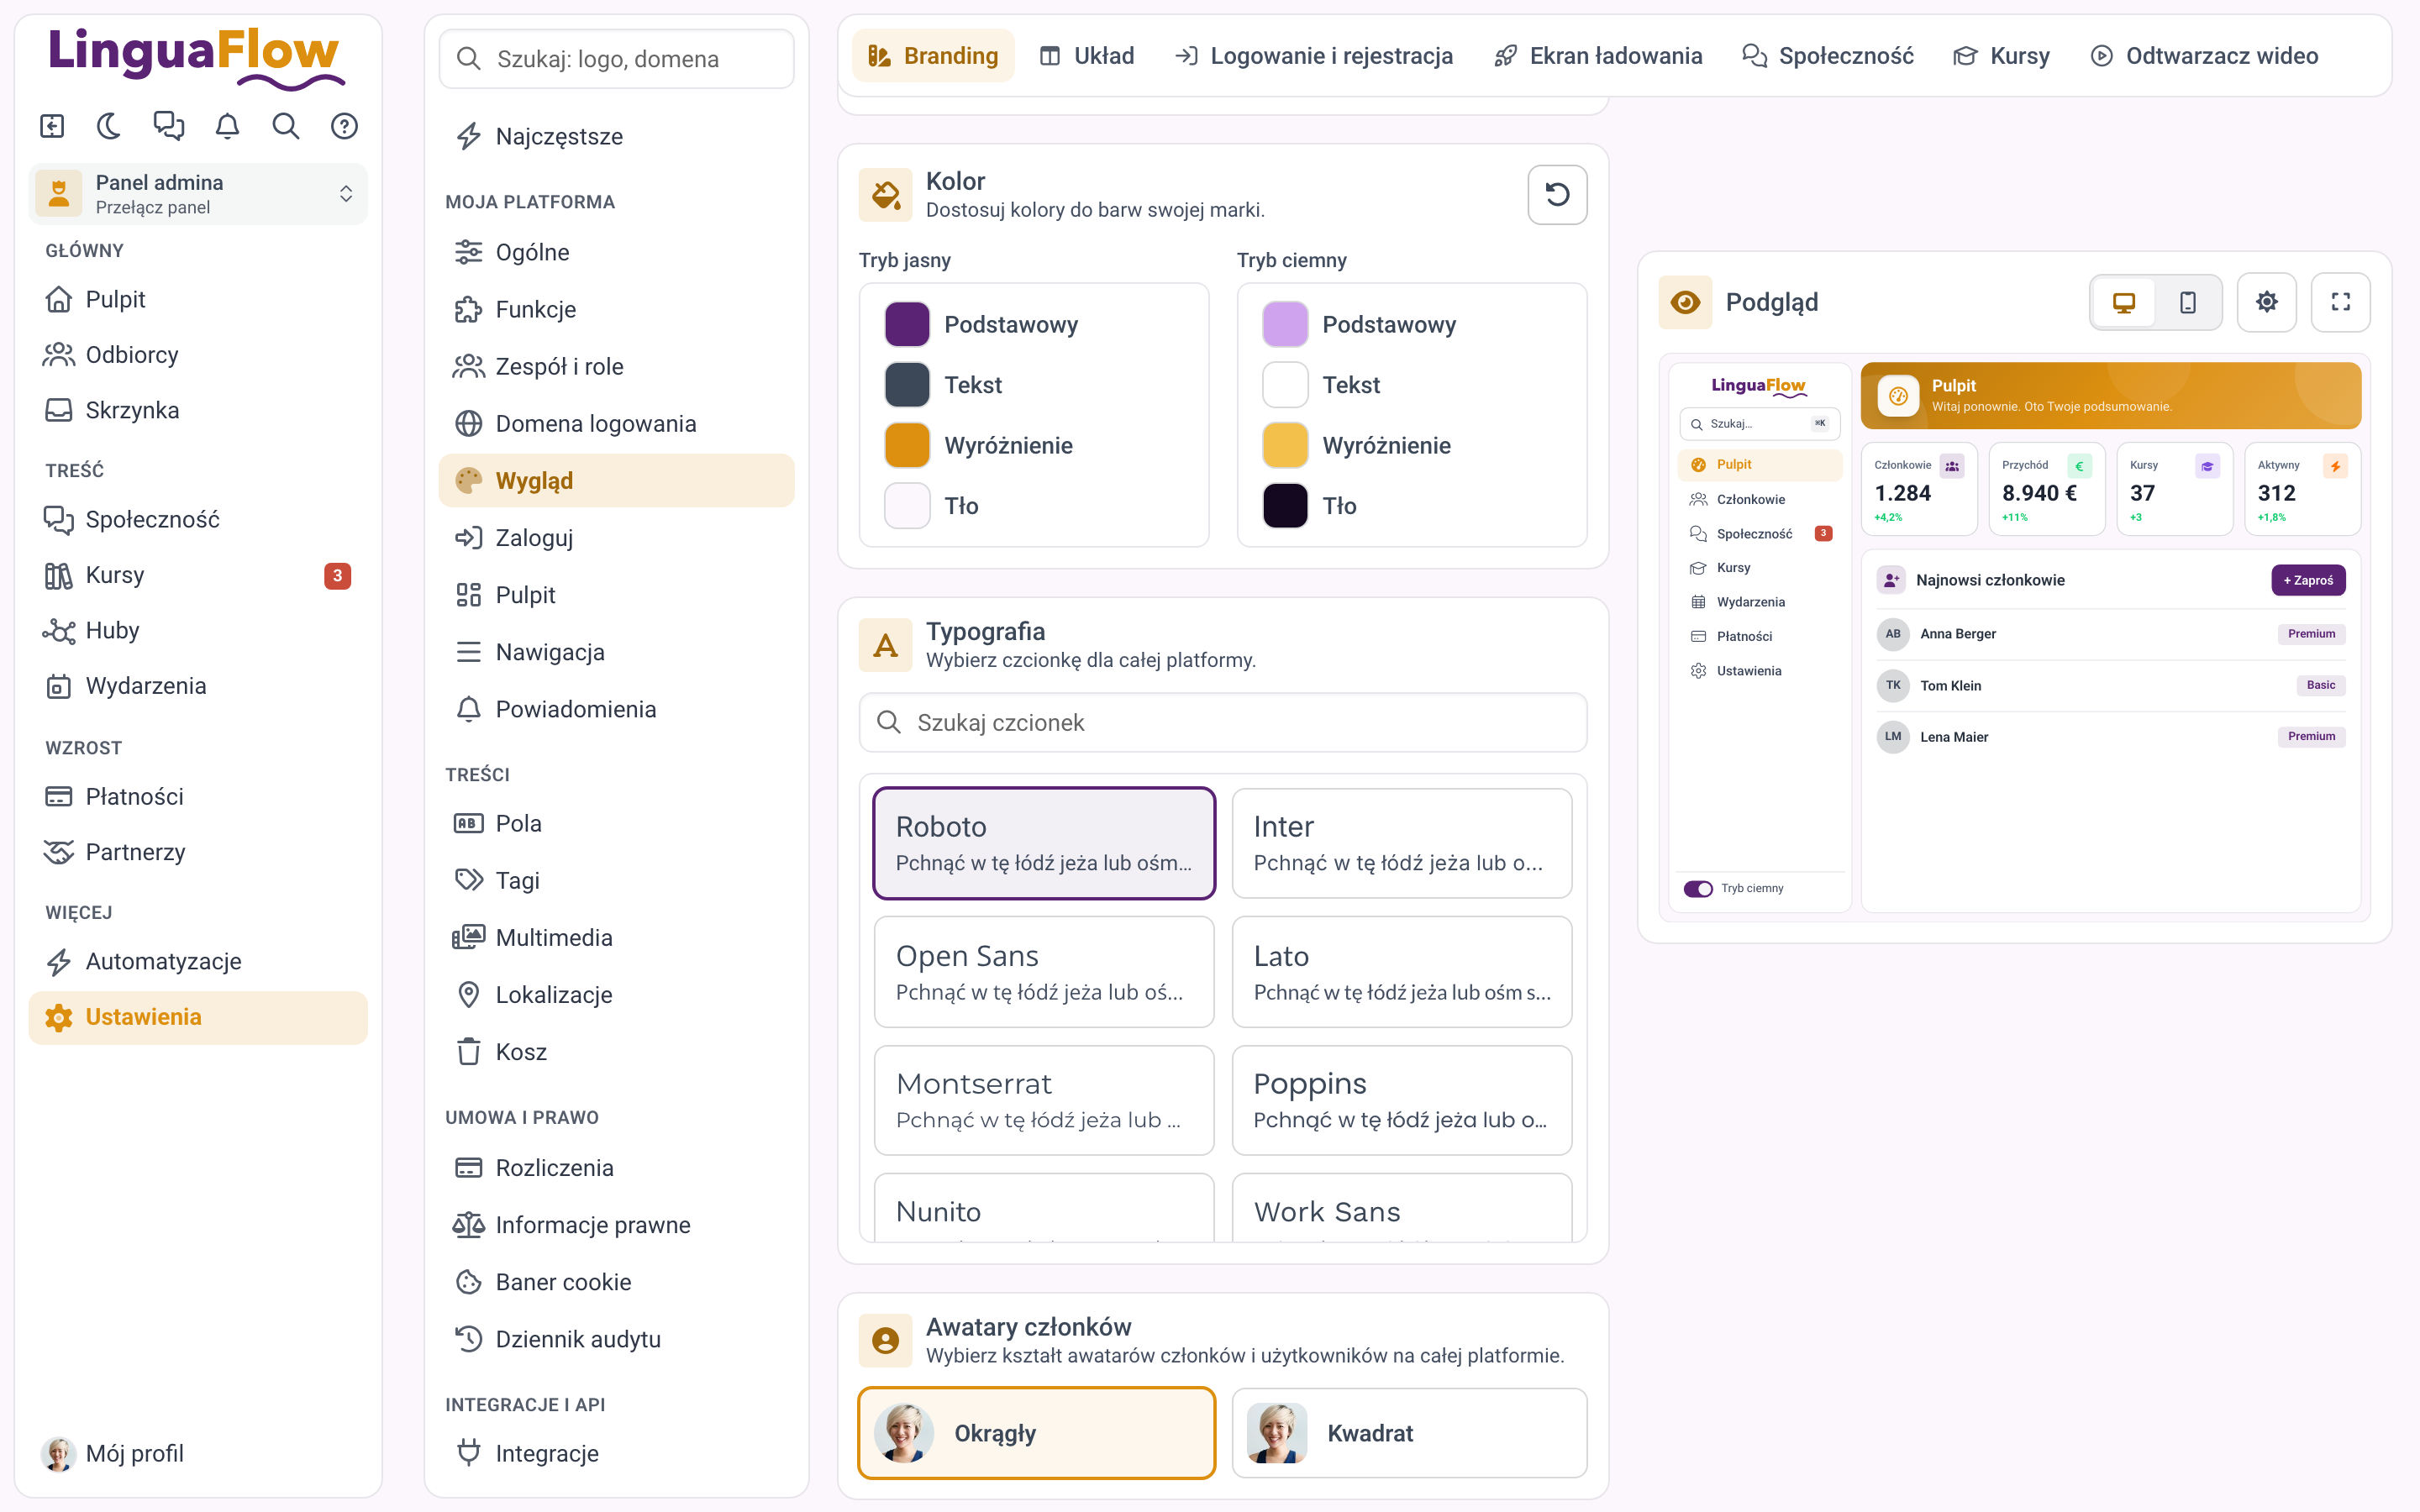
Task: Choose the Poppins font card
Action: (1402, 1100)
